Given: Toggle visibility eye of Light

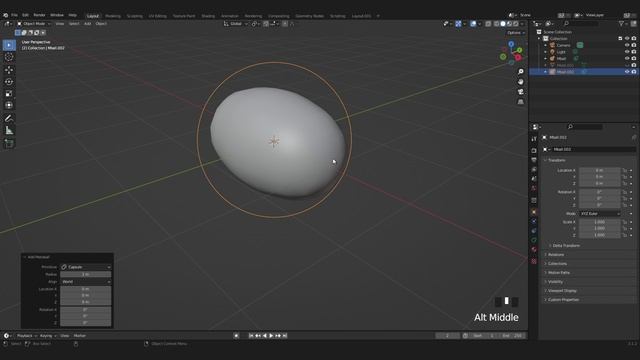Looking at the screenshot, I should pos(627,52).
